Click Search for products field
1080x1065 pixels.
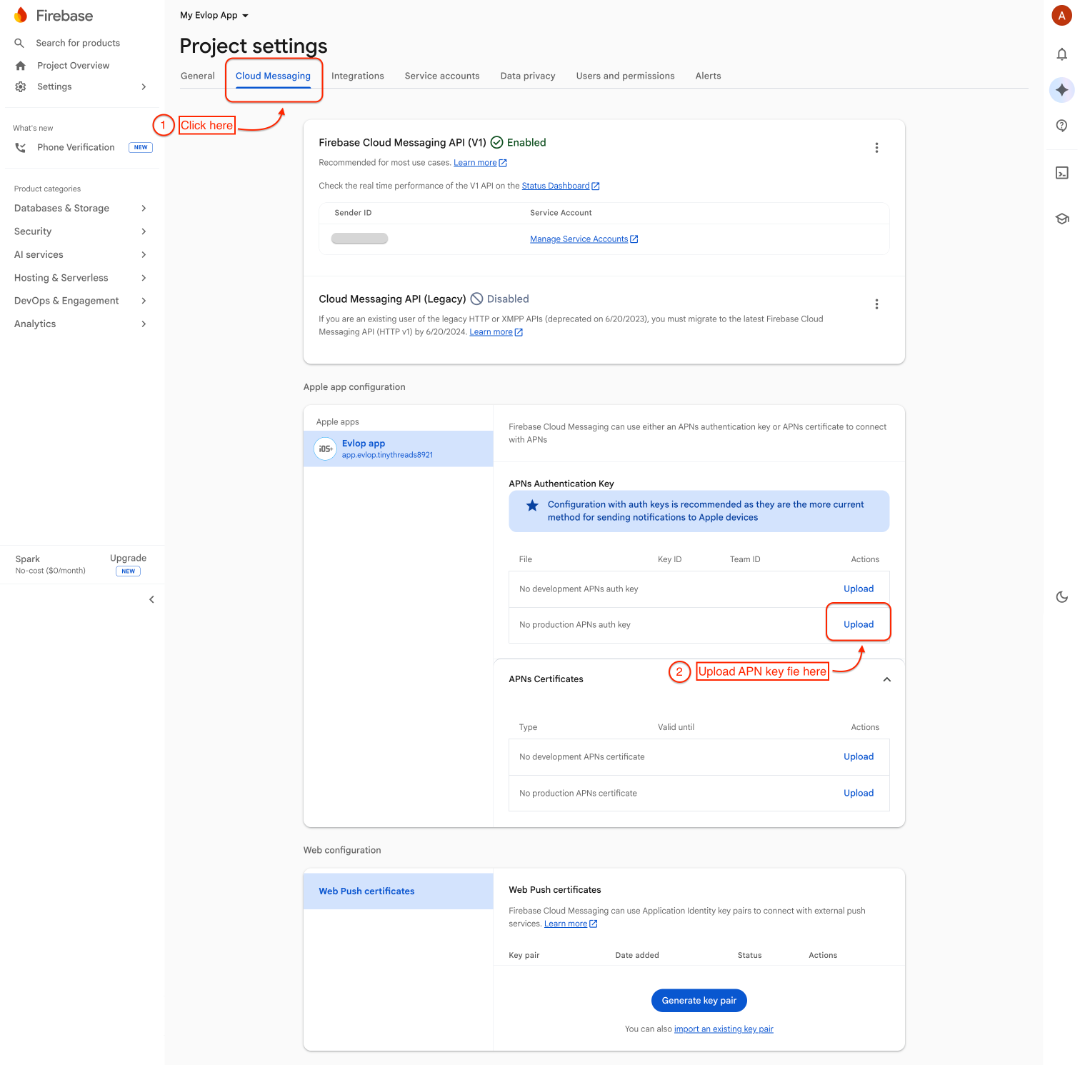[77, 43]
